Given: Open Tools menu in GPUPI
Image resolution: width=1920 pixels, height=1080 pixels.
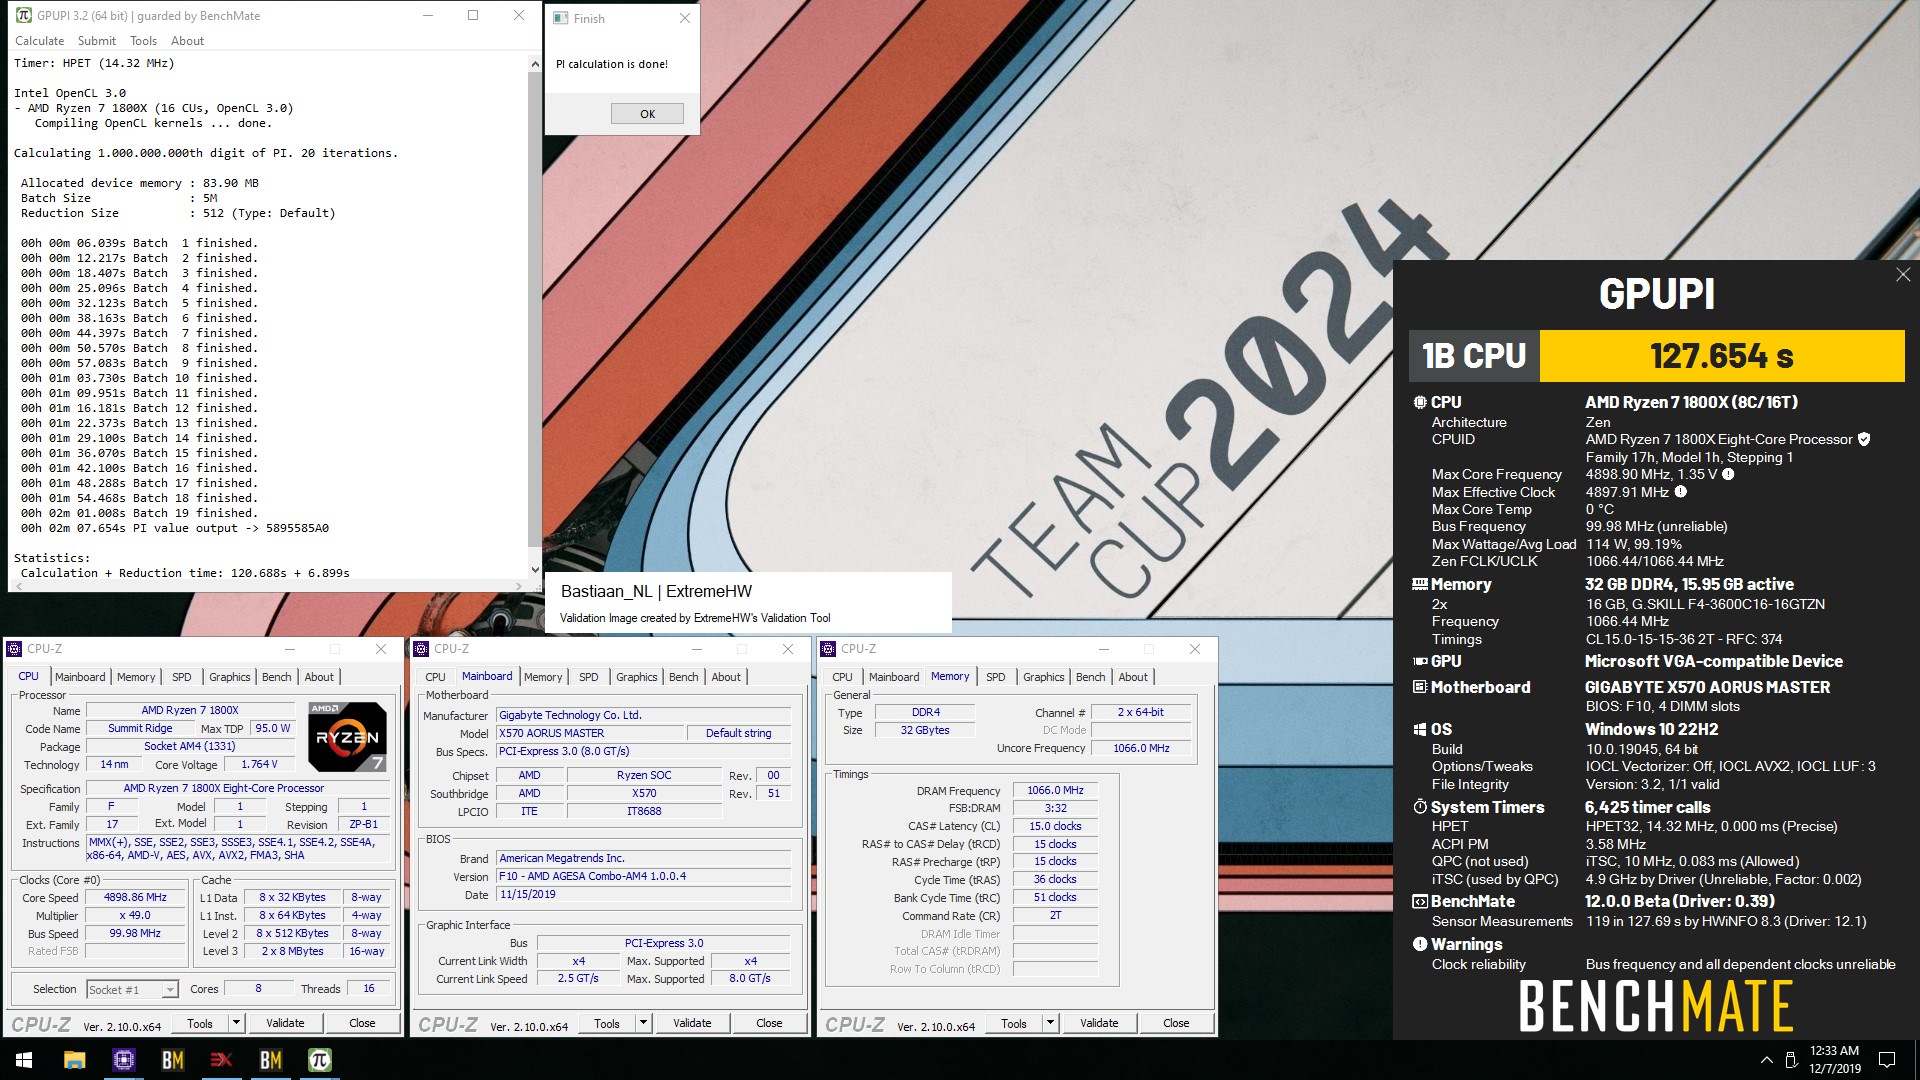Looking at the screenshot, I should tap(143, 41).
